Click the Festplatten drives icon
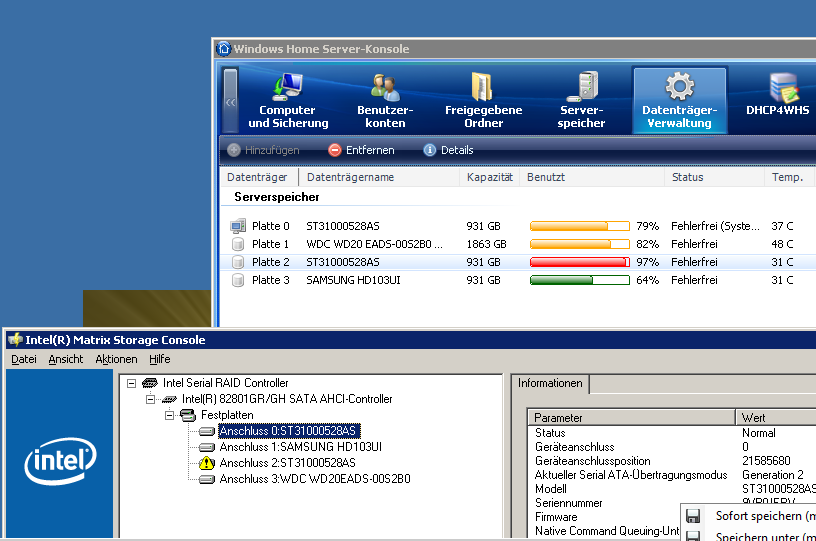This screenshot has height=541, width=816. pyautogui.click(x=188, y=415)
